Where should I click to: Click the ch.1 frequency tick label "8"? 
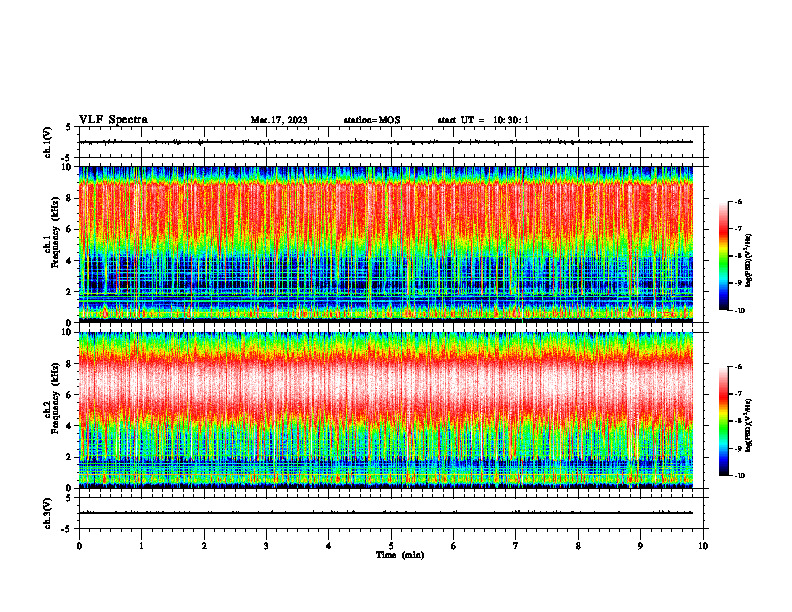[x=70, y=198]
